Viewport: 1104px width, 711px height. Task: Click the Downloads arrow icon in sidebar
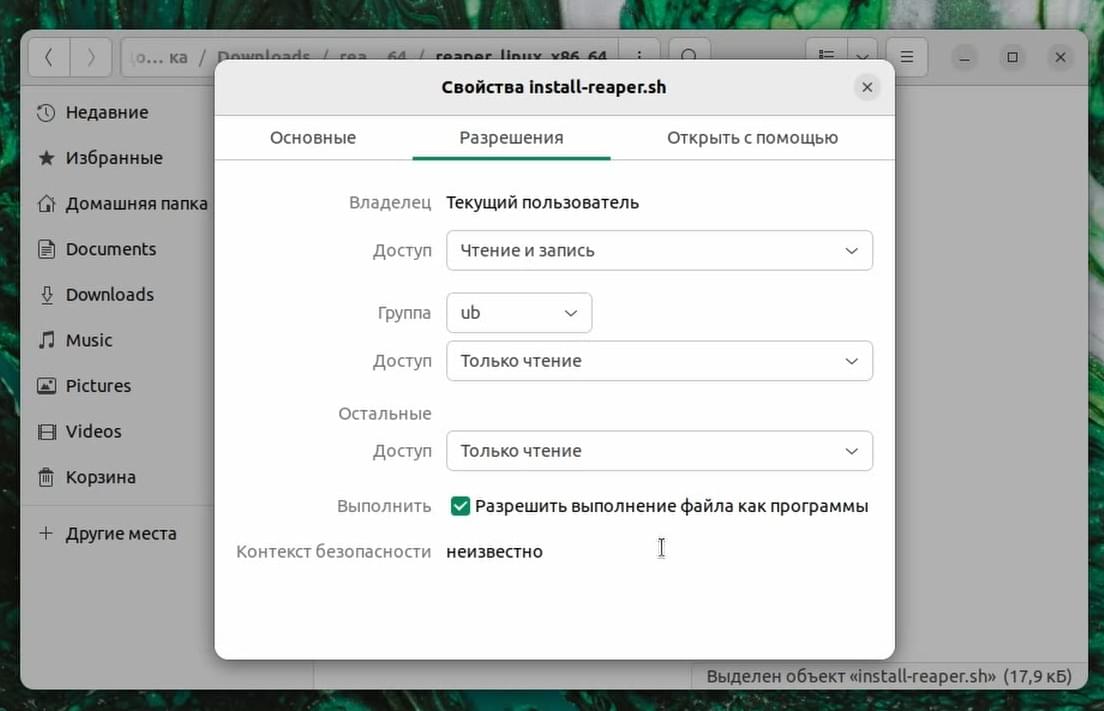46,295
